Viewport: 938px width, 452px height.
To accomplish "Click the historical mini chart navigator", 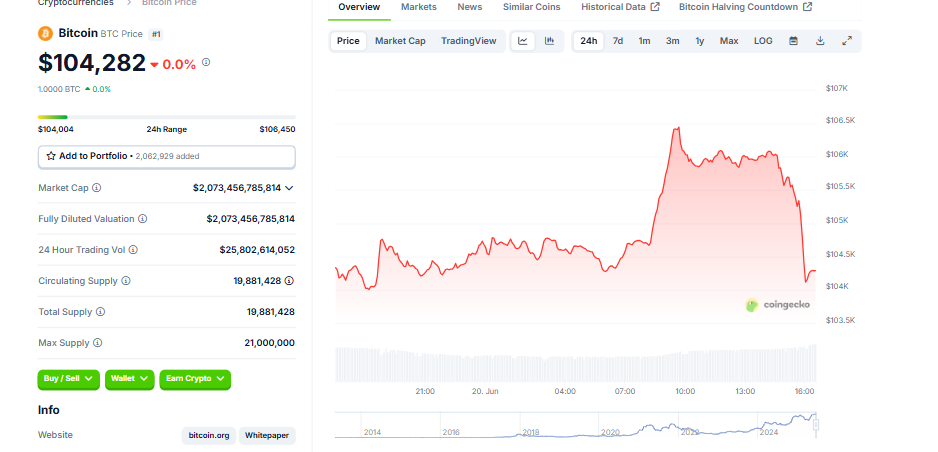I will (x=575, y=425).
